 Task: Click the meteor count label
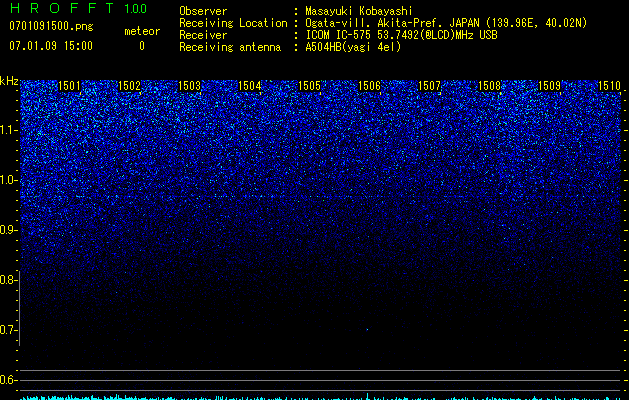142,31
